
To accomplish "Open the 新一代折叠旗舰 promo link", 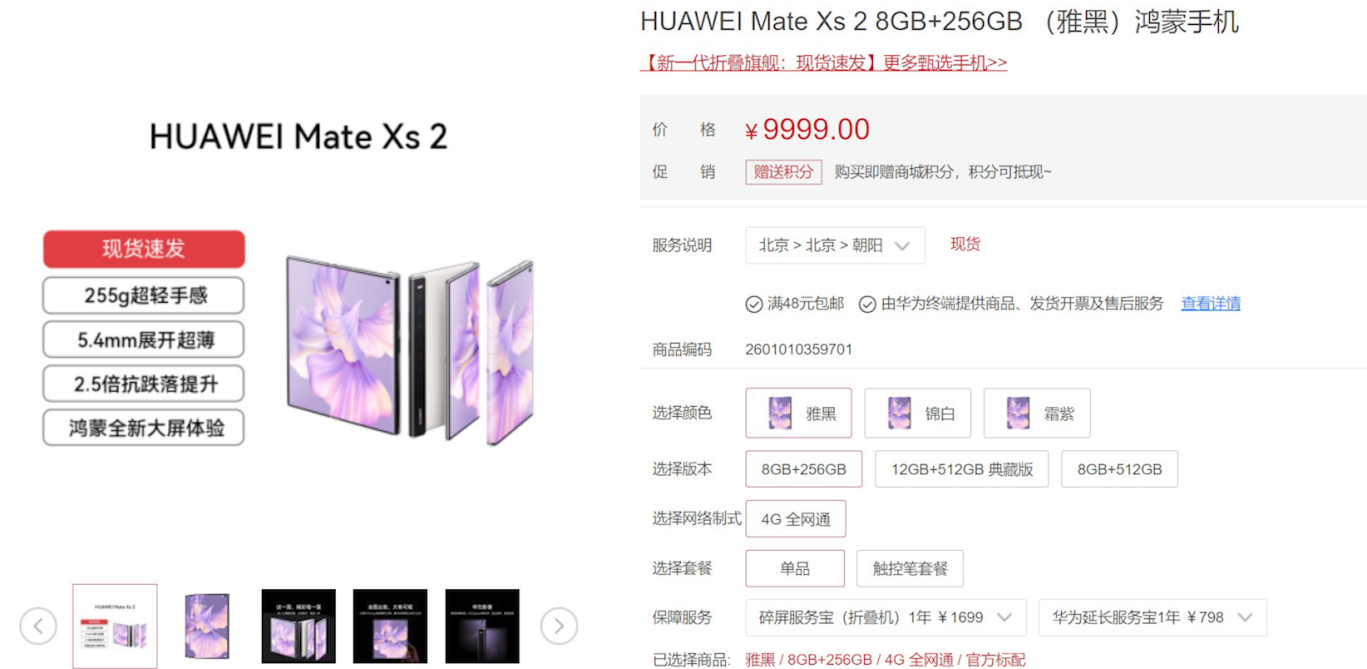I will [x=824, y=62].
